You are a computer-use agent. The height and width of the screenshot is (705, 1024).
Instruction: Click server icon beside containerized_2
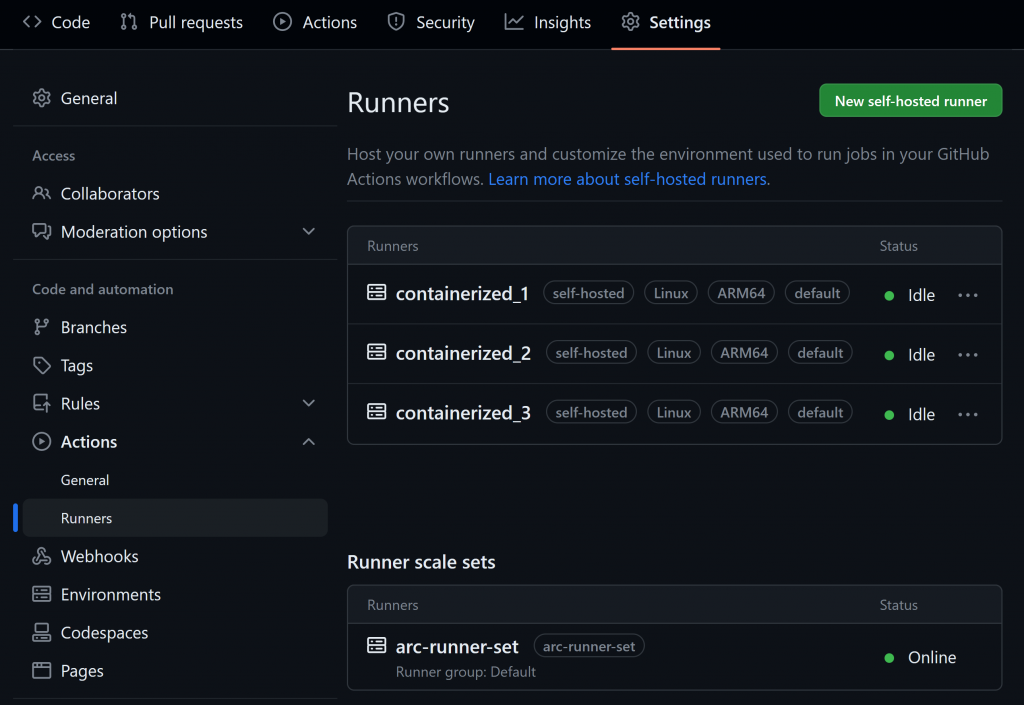coord(377,352)
